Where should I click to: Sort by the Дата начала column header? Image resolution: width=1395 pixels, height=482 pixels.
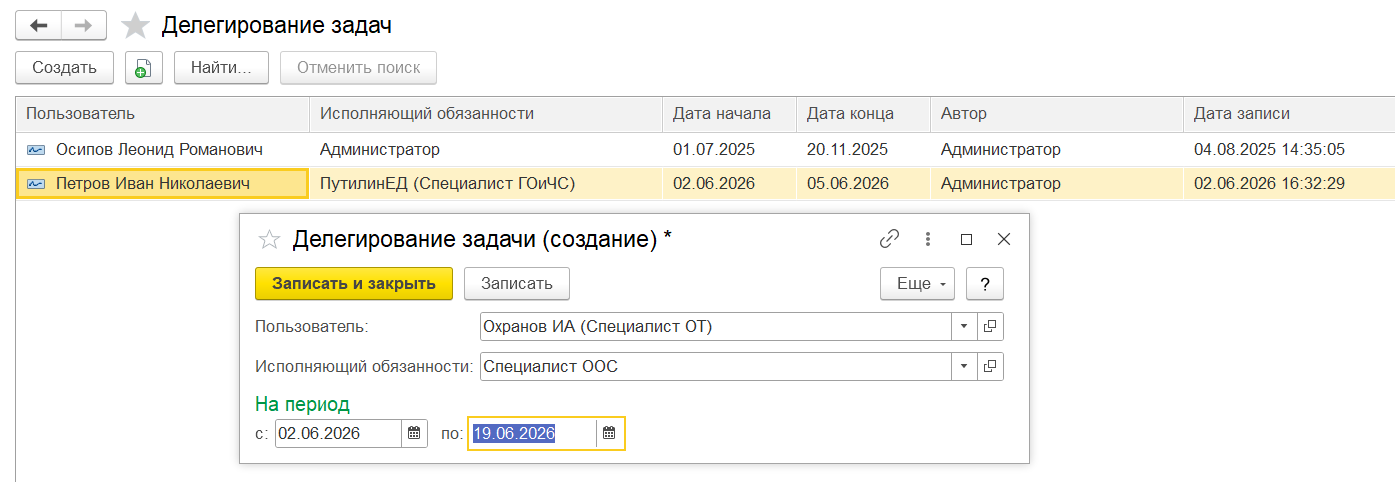tap(729, 114)
